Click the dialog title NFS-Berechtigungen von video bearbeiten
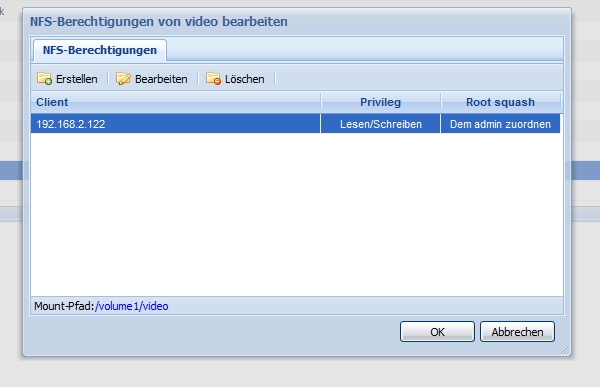This screenshot has width=600, height=387. click(159, 21)
